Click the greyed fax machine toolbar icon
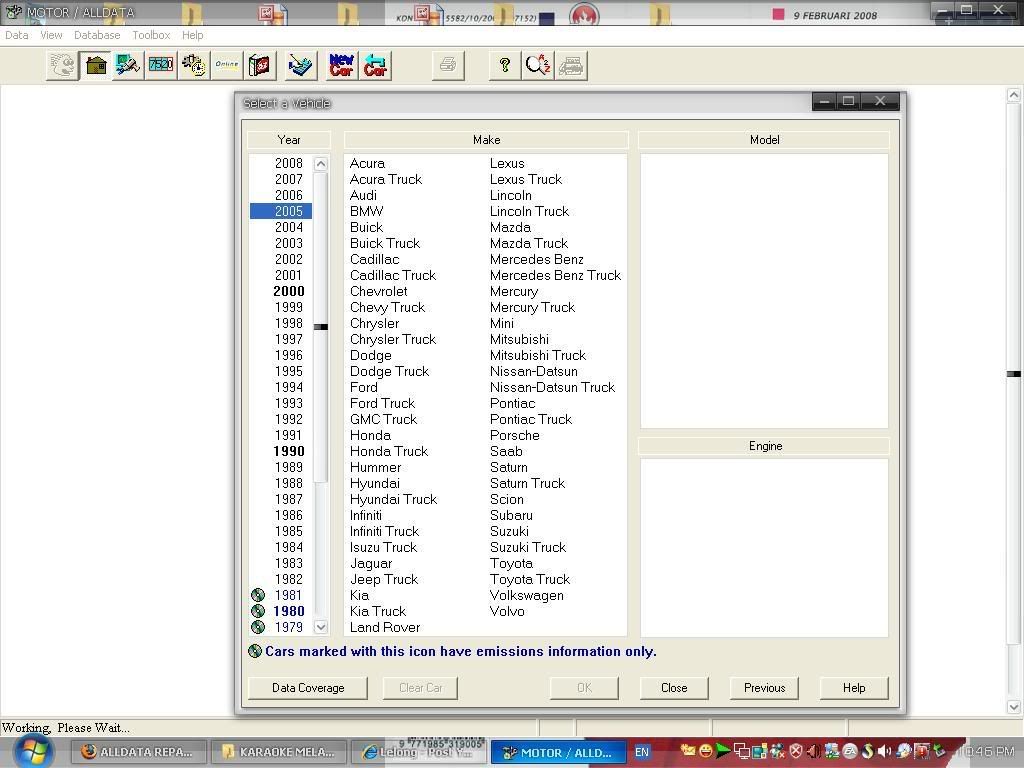 click(571, 65)
